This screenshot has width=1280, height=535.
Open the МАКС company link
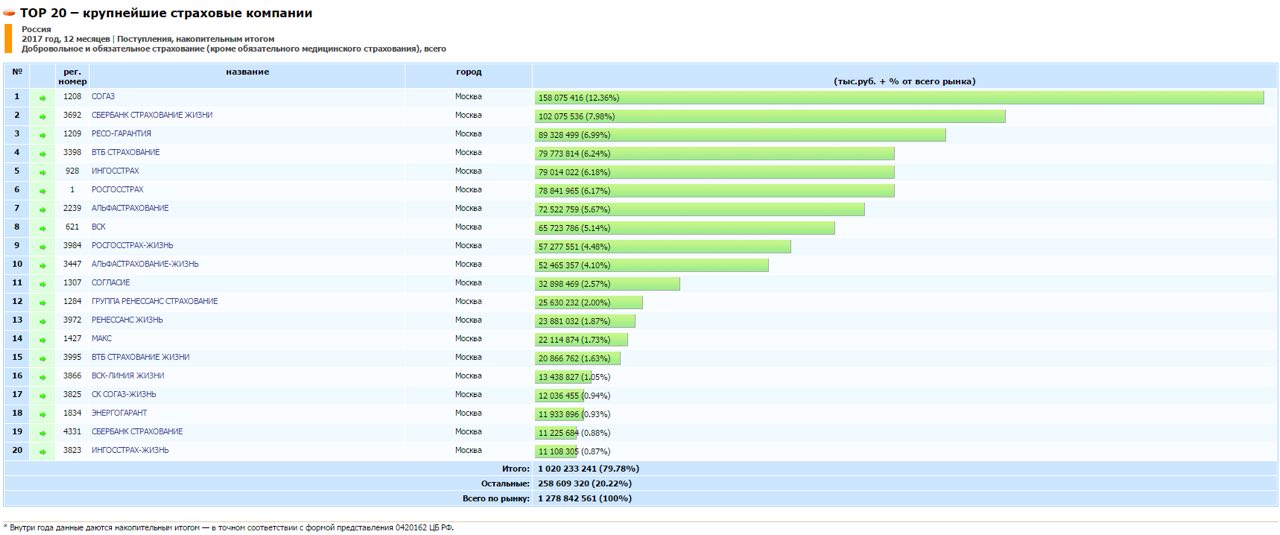[x=102, y=339]
